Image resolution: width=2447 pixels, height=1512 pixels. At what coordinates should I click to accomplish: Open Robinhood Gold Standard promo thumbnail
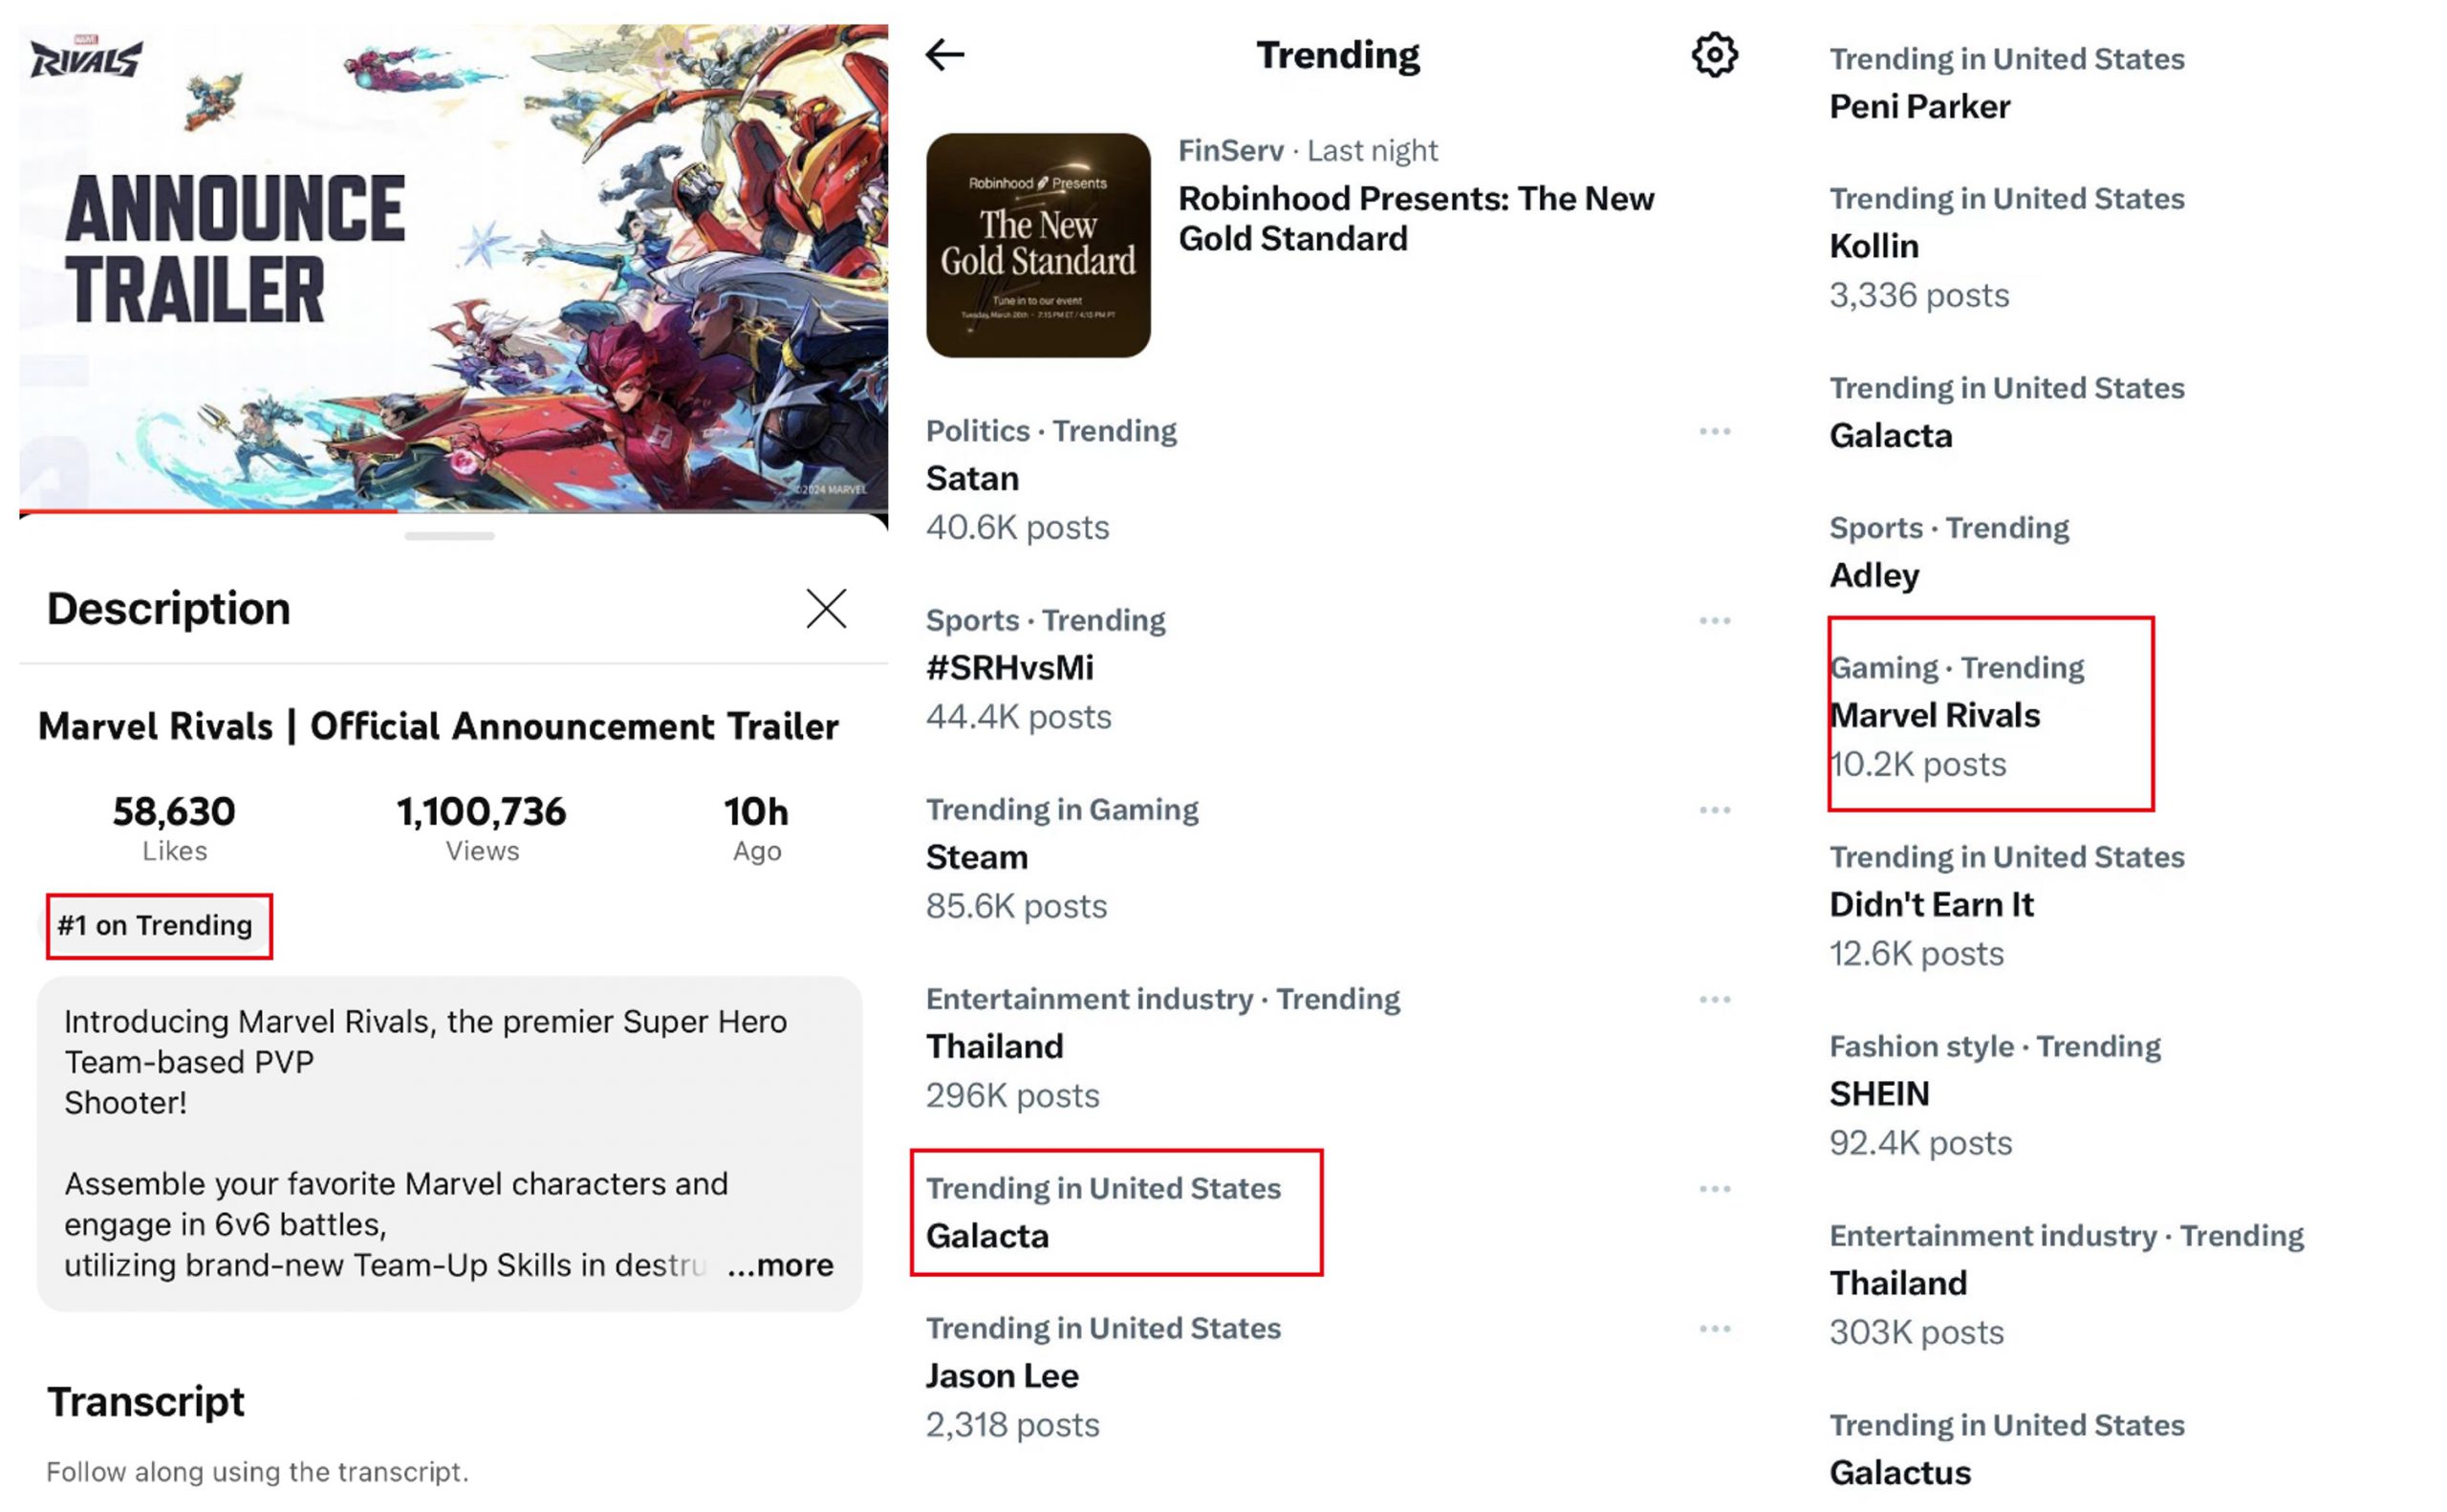pyautogui.click(x=1037, y=245)
